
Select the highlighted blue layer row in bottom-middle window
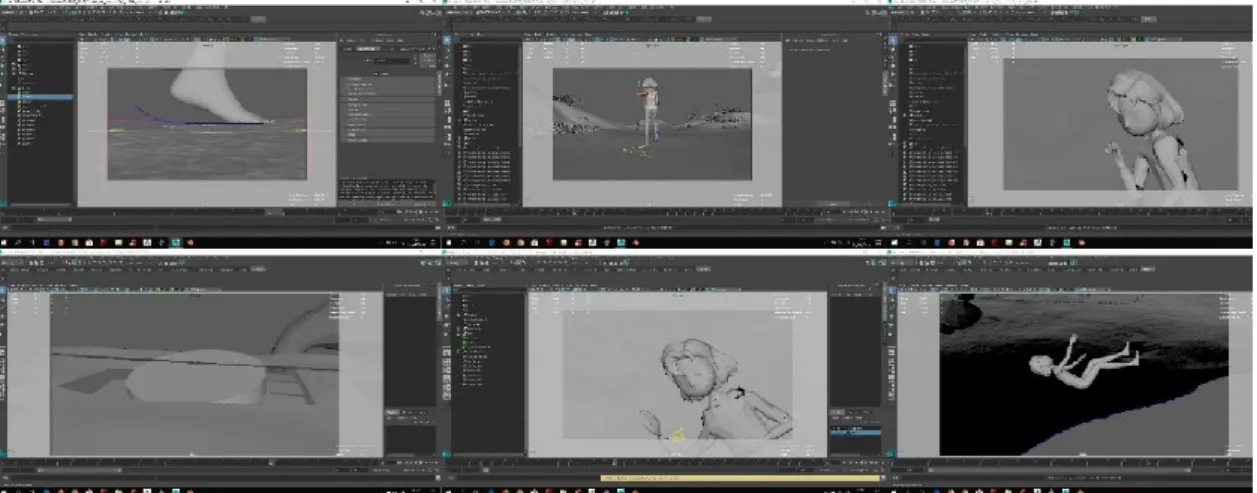(x=856, y=432)
